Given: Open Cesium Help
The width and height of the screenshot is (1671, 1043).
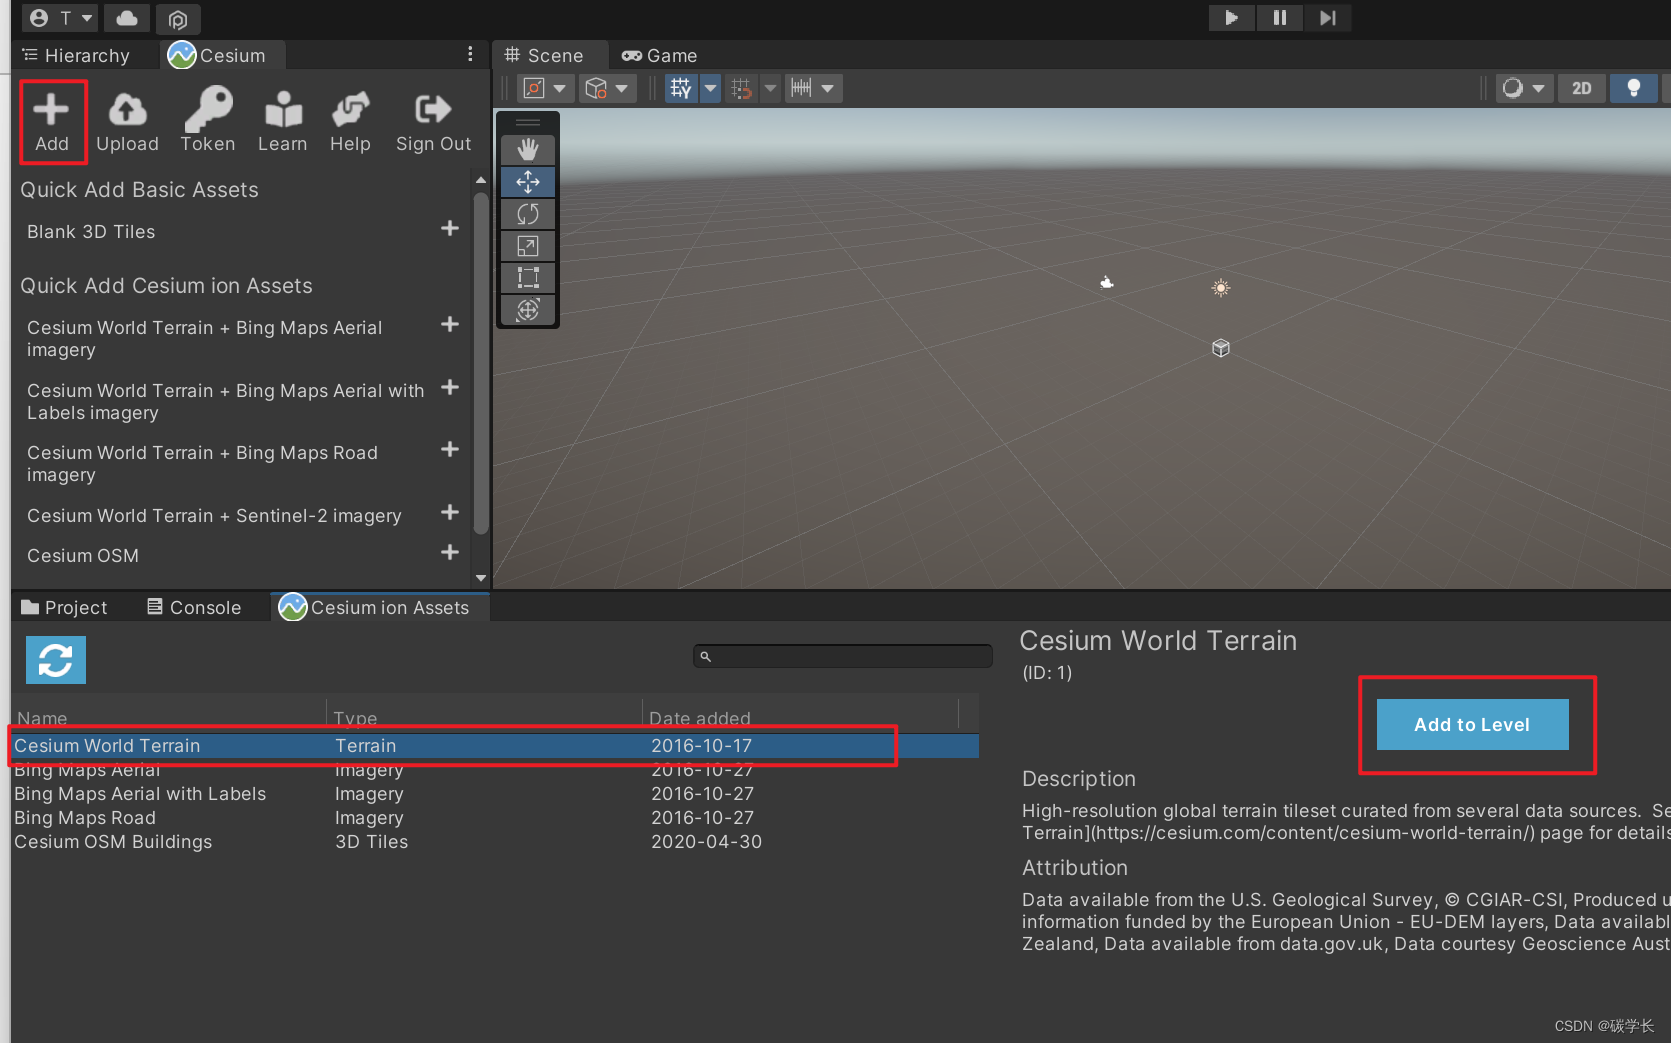Looking at the screenshot, I should 350,121.
